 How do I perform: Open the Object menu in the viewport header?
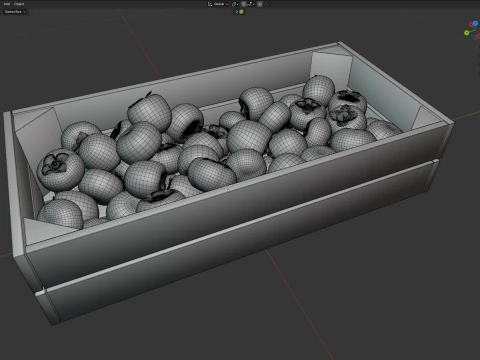19,4
